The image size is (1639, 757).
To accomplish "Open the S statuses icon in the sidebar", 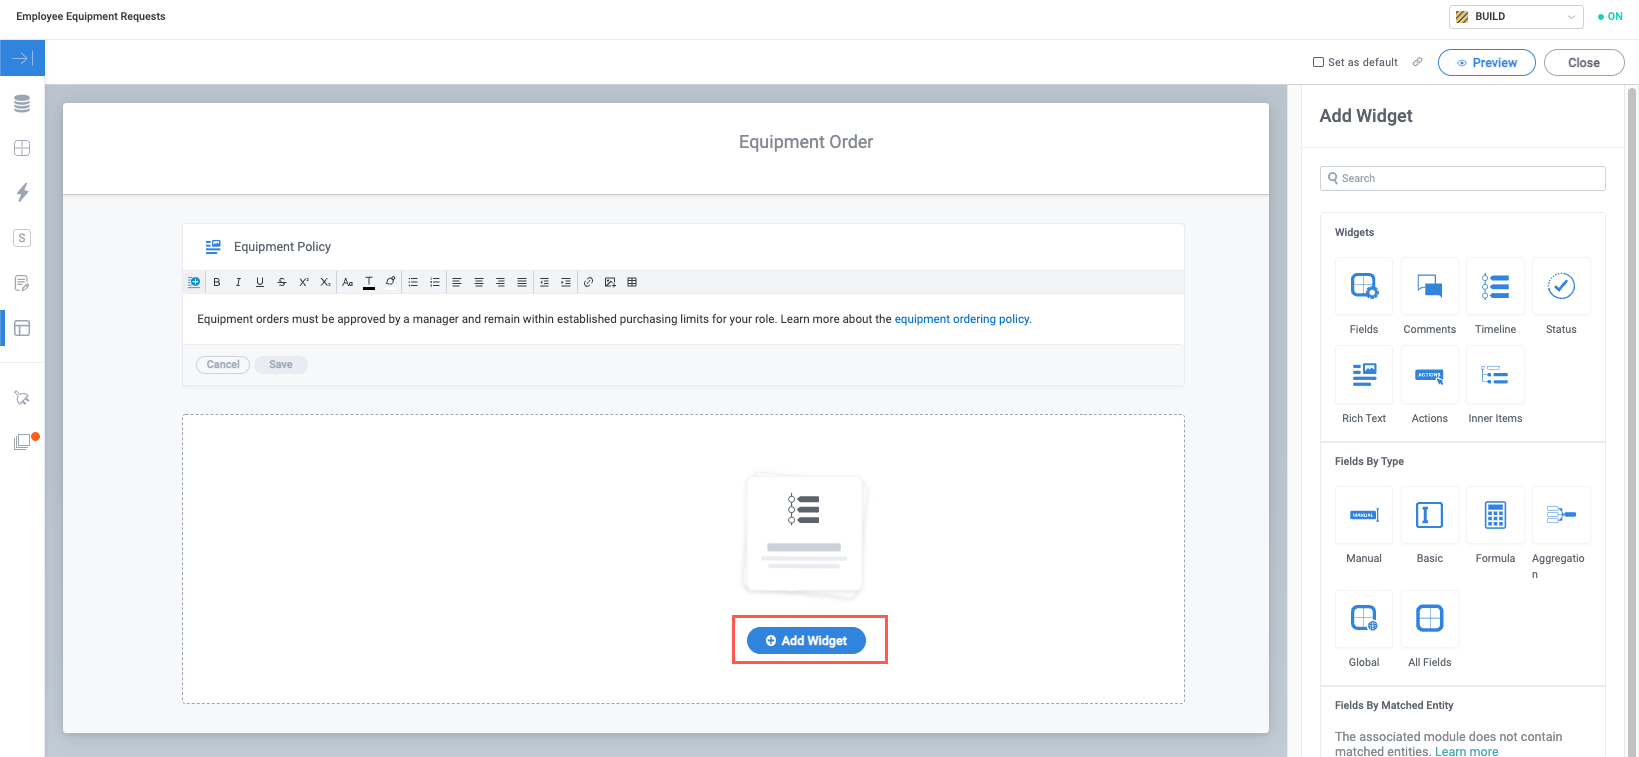I will coord(22,238).
